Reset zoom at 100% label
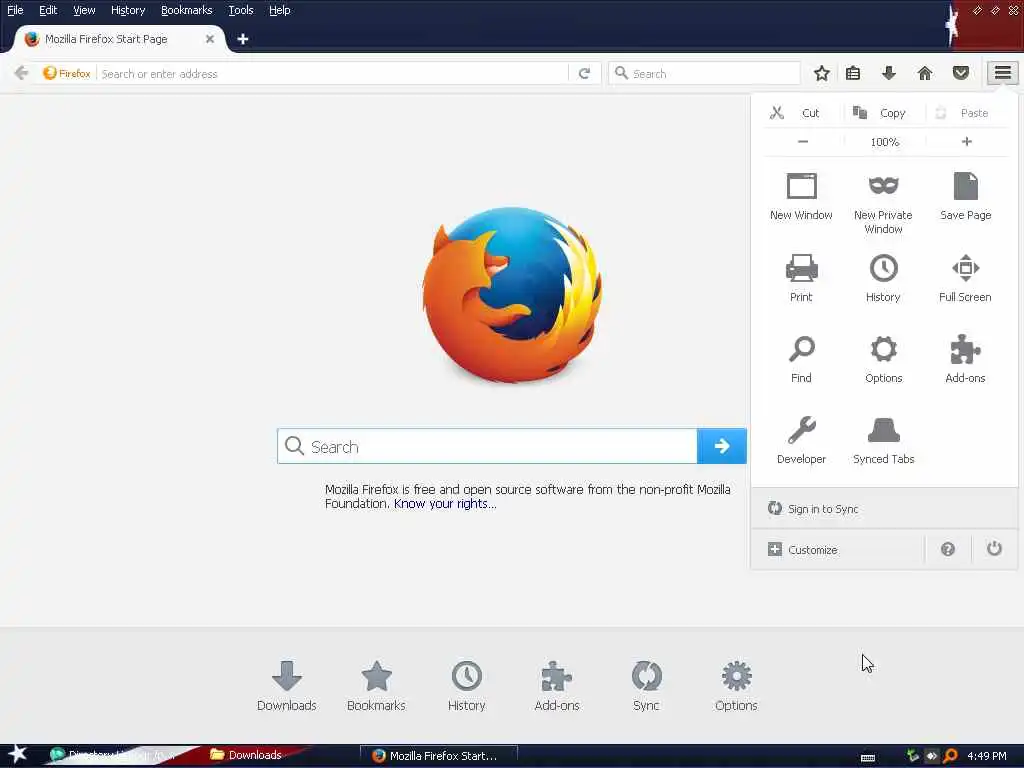This screenshot has width=1024, height=768. (885, 142)
